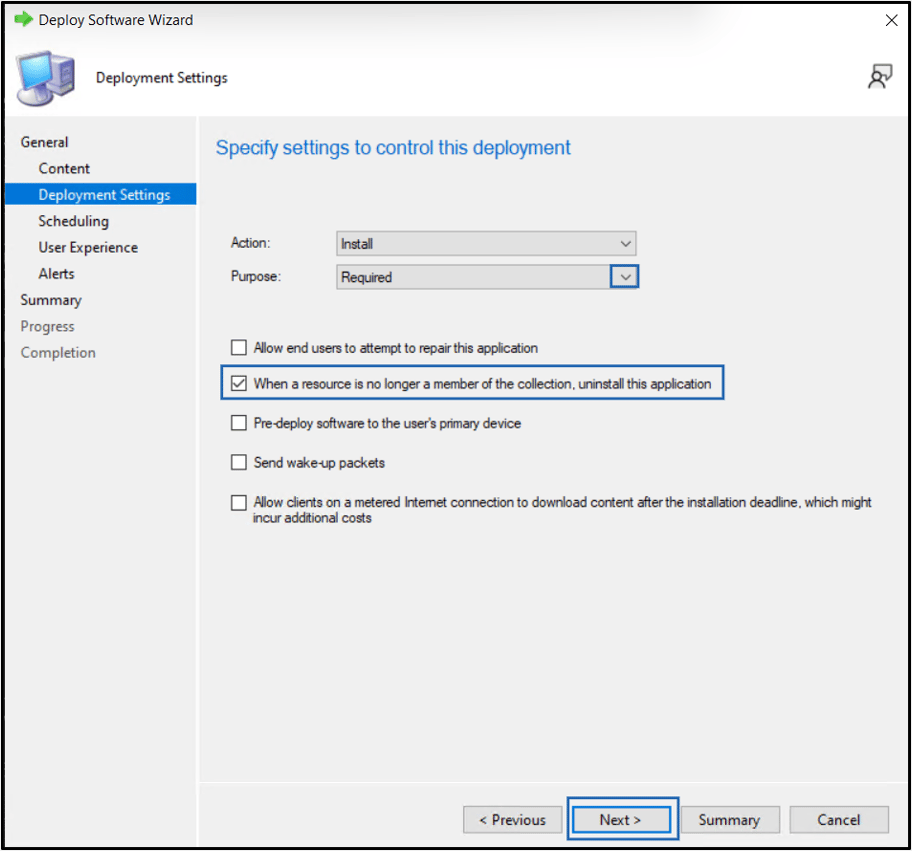Open the User Experience page
The height and width of the screenshot is (851, 912).
coord(88,247)
